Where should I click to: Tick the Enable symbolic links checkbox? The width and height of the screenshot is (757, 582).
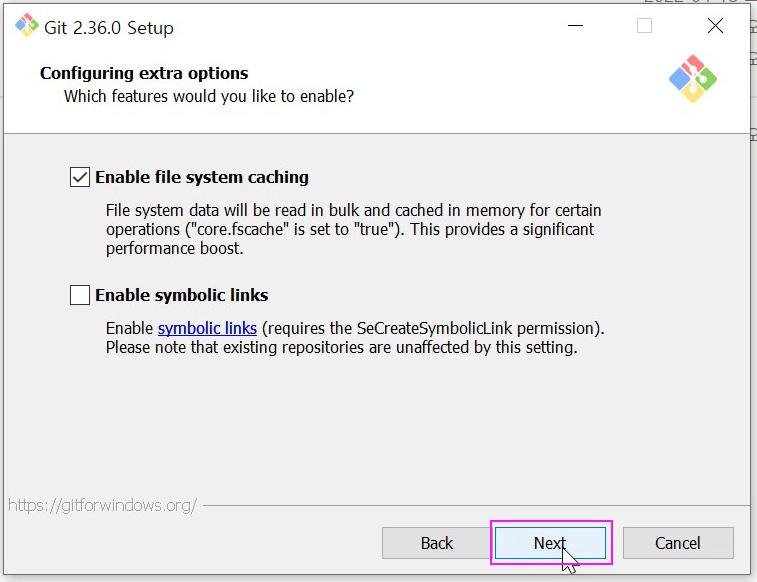(x=80, y=295)
